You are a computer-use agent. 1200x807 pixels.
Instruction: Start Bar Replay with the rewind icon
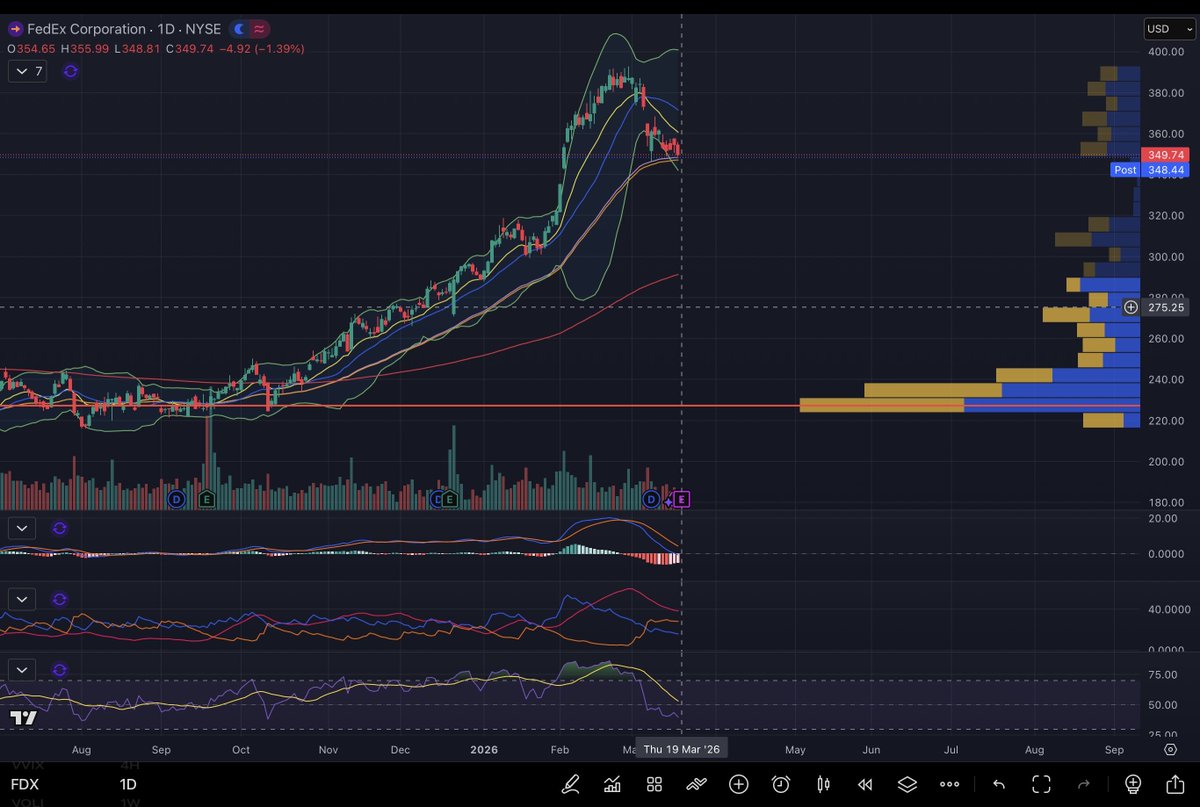[x=865, y=784]
